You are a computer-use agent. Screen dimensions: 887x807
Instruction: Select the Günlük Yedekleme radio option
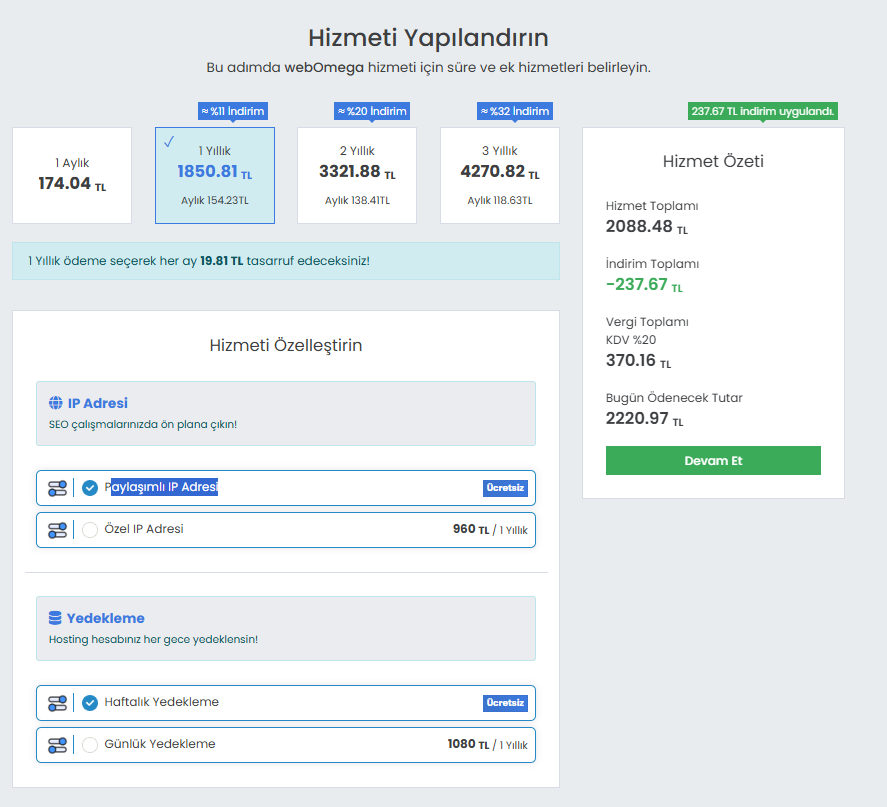coord(90,745)
